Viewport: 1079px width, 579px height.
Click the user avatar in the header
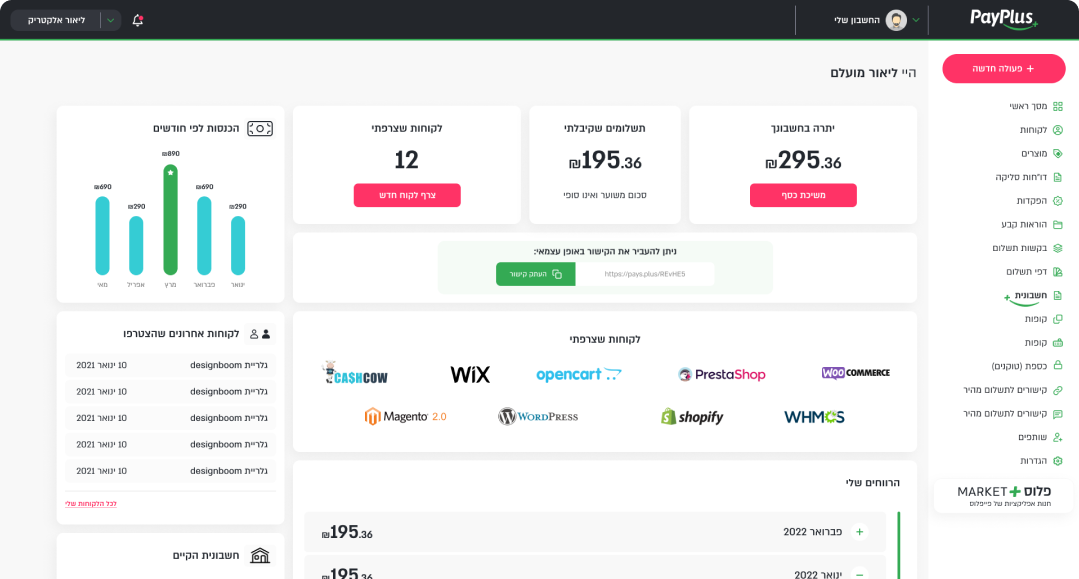click(896, 20)
